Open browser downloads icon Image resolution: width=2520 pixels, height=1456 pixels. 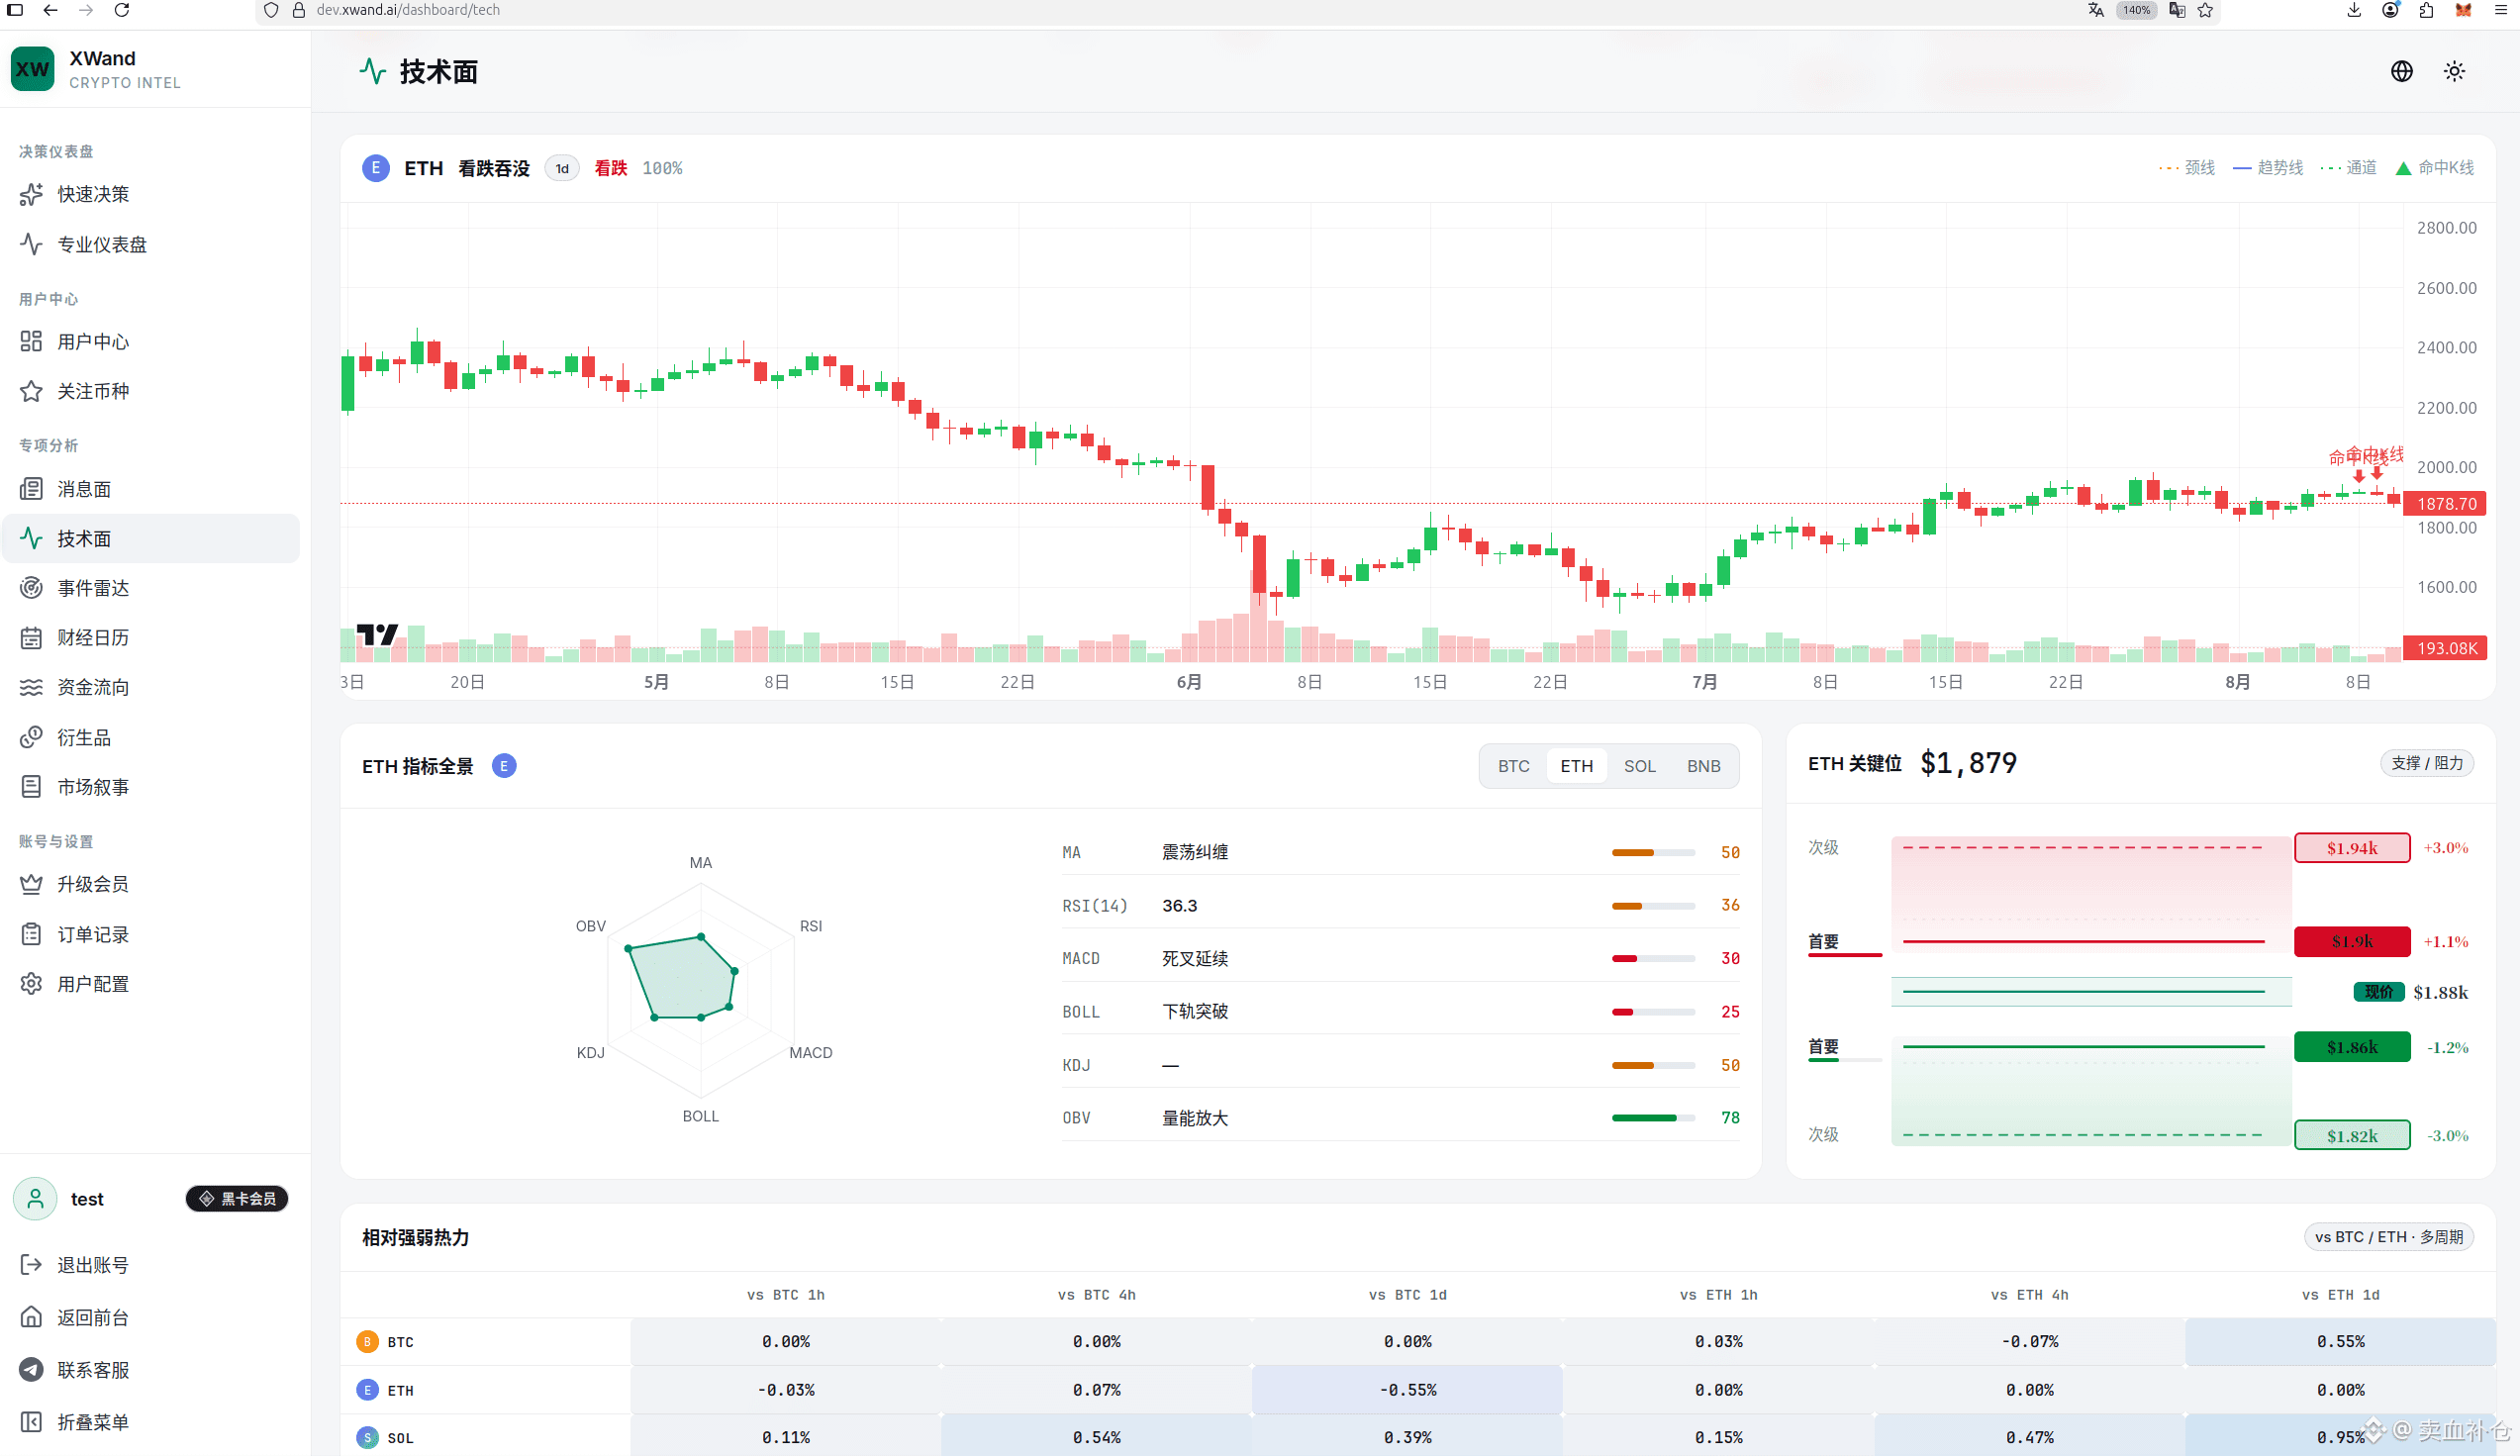2354,10
